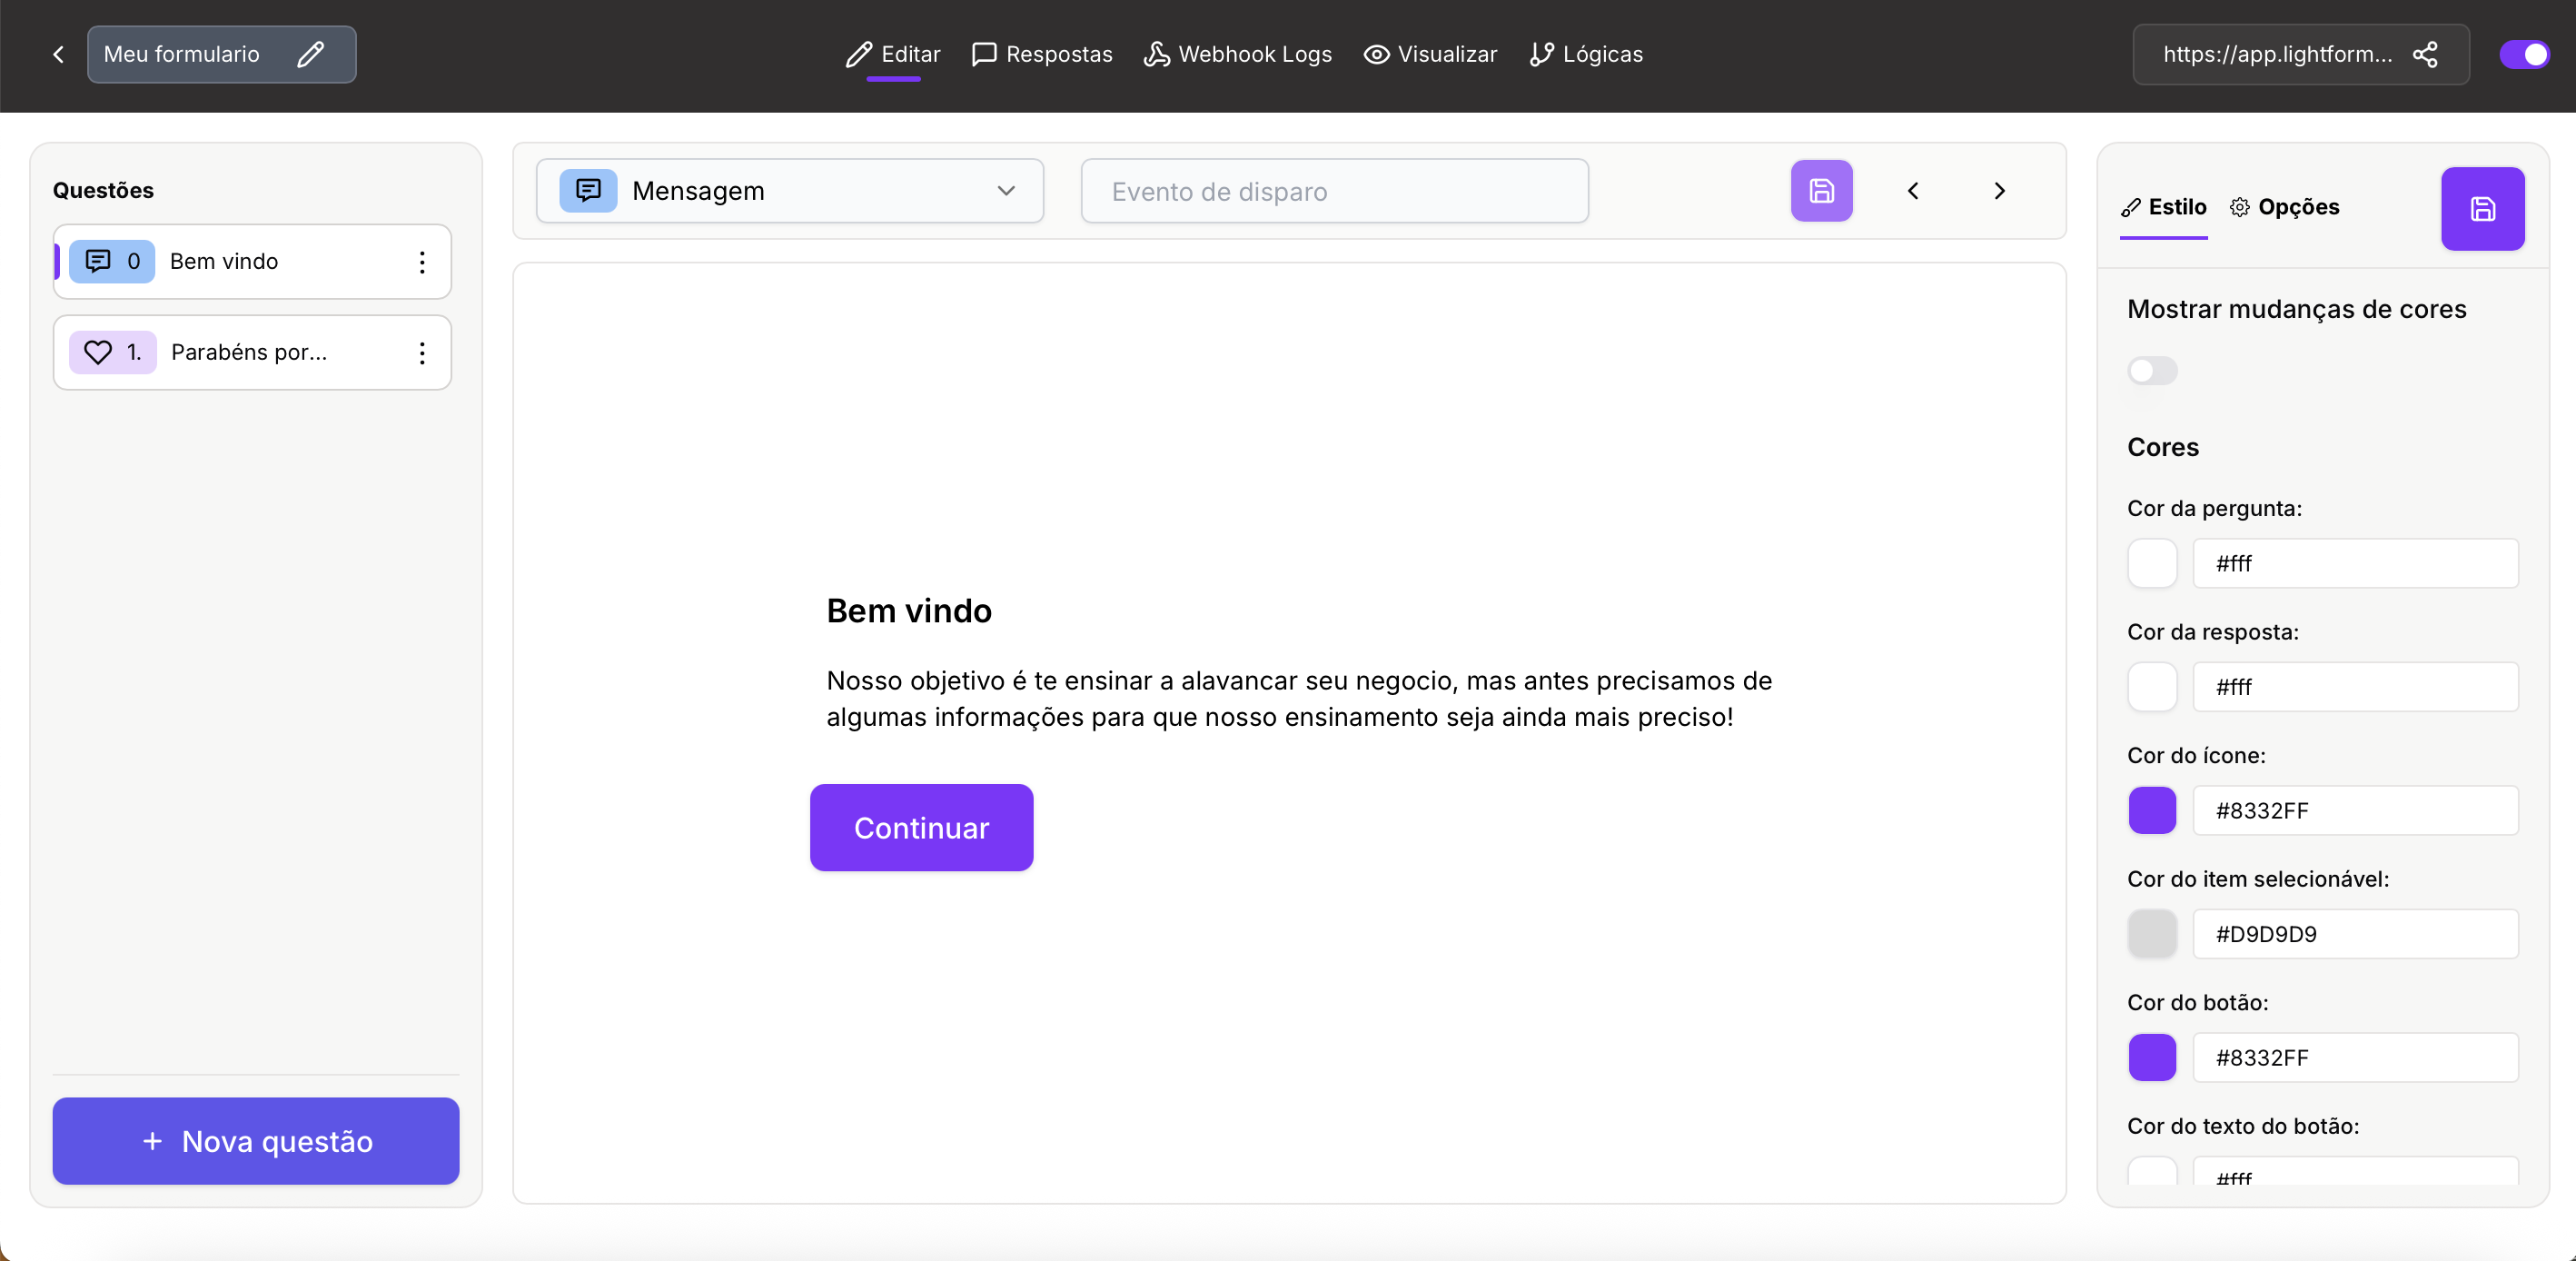
Task: Switch to the Opções tab
Action: (x=2285, y=207)
